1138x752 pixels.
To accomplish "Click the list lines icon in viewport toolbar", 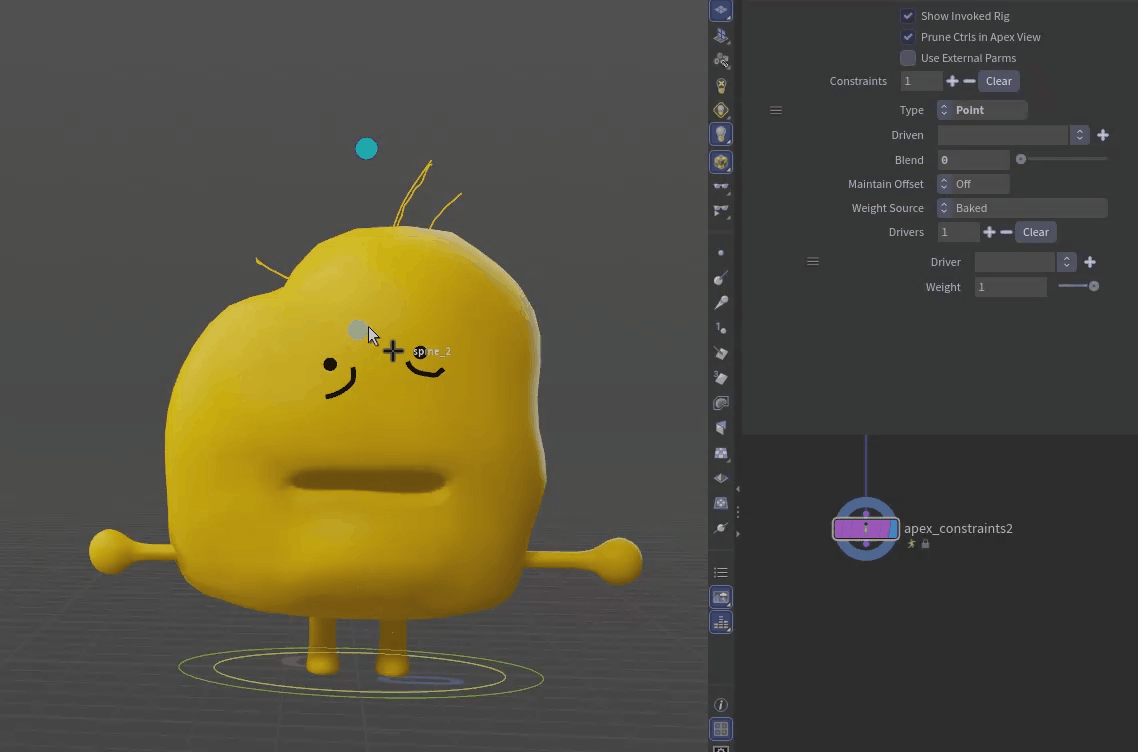I will point(721,573).
